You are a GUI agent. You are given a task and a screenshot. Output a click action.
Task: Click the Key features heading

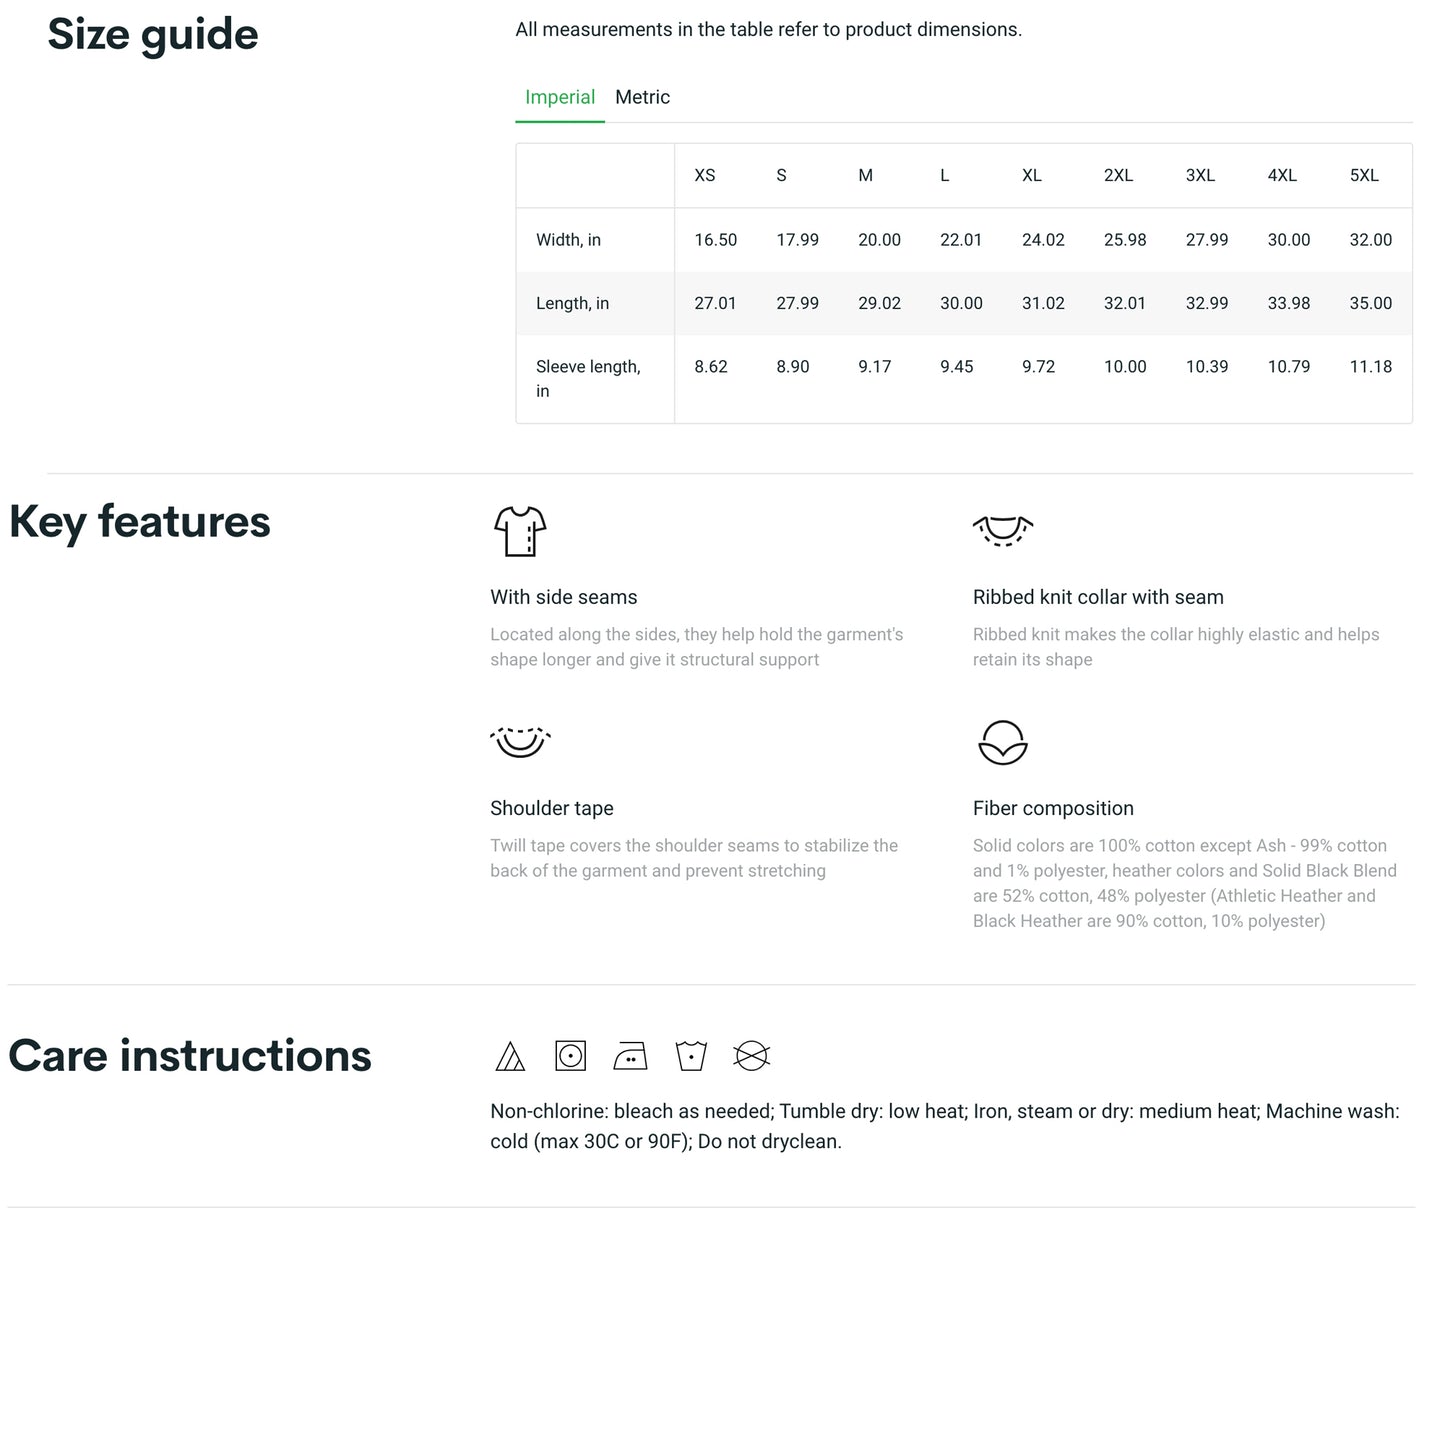[x=140, y=522]
